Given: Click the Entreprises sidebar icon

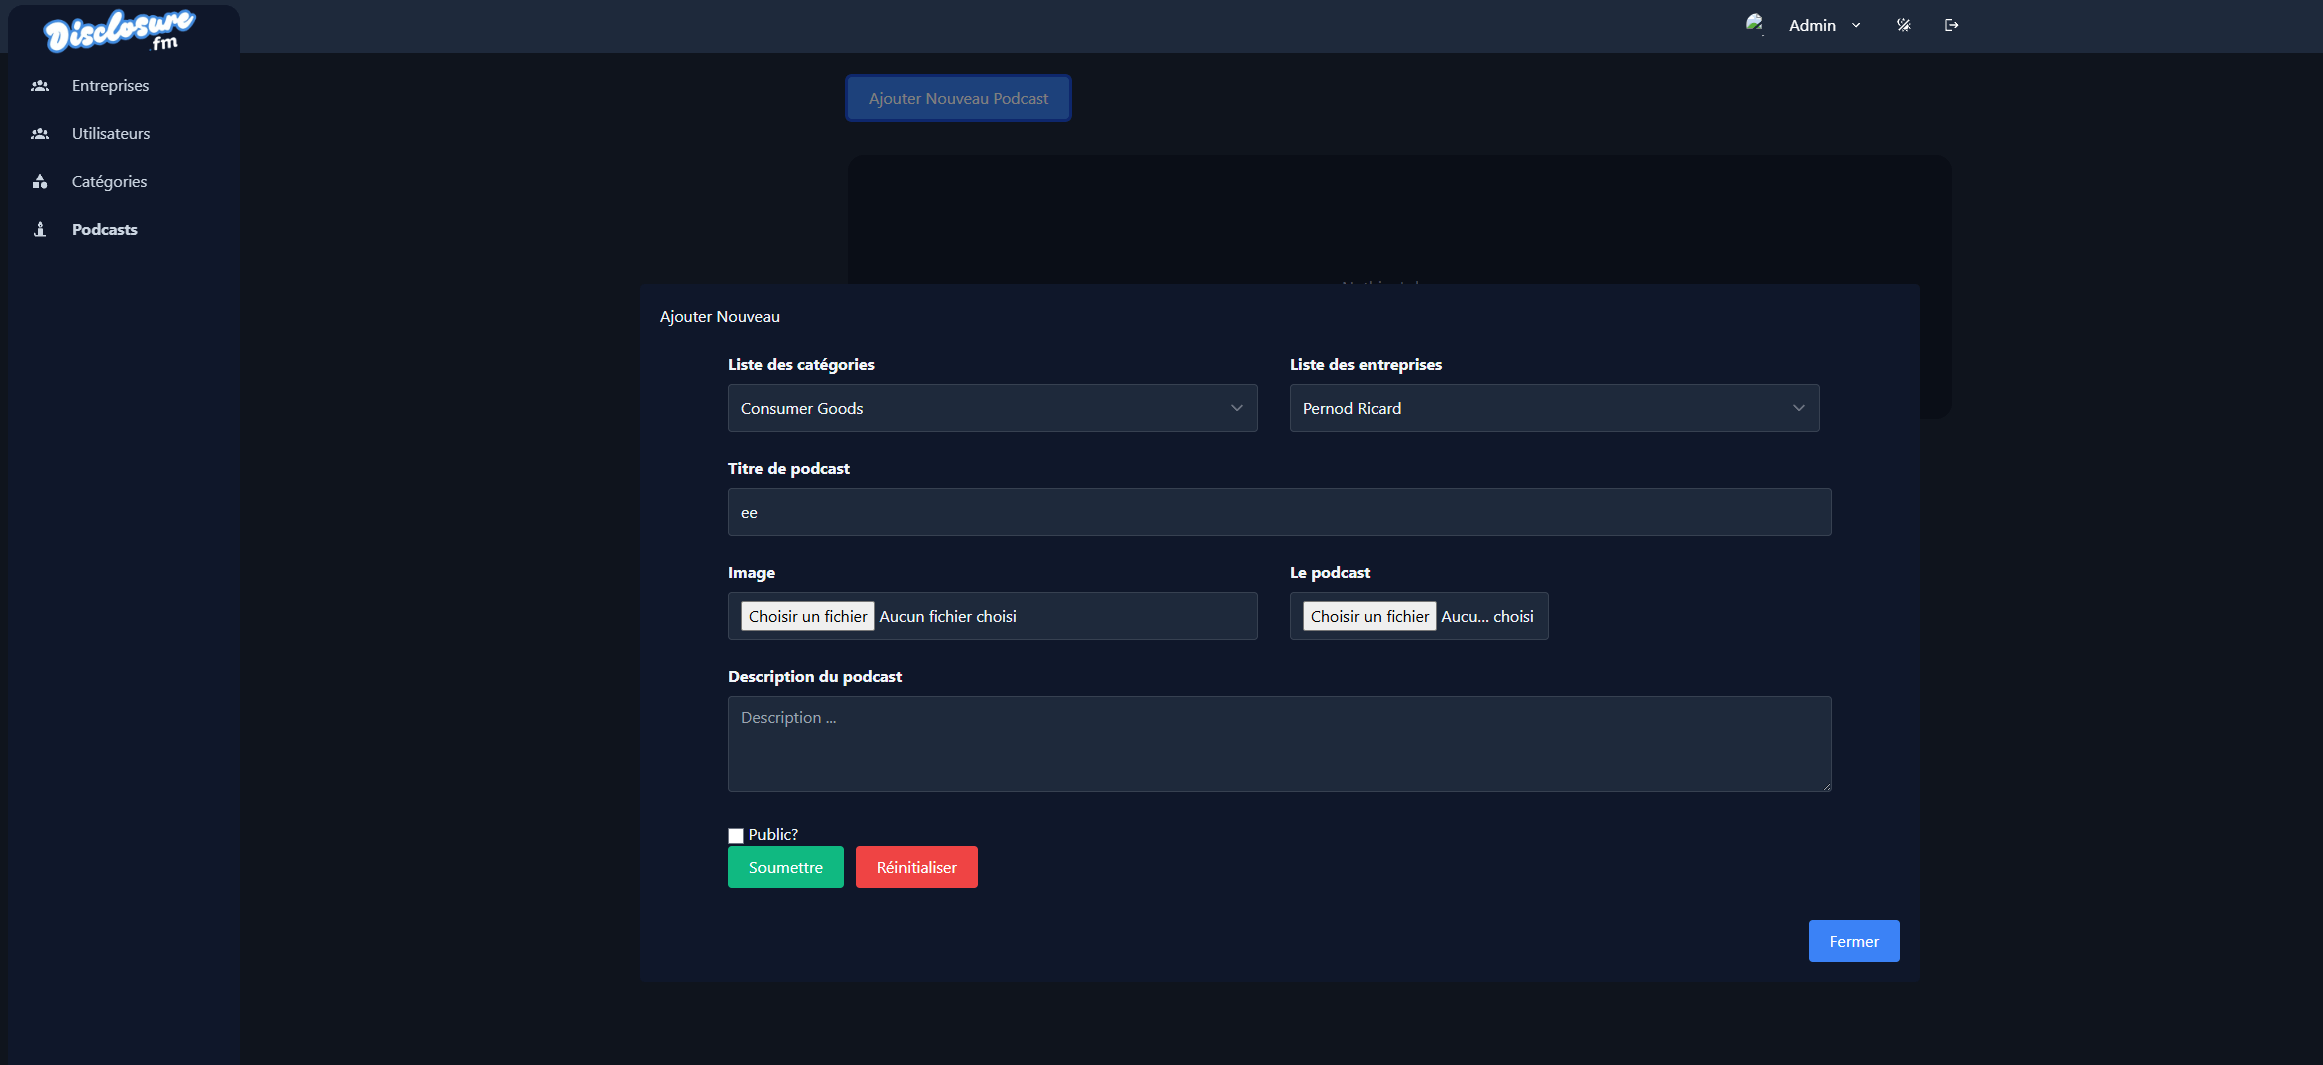Looking at the screenshot, I should pos(40,86).
